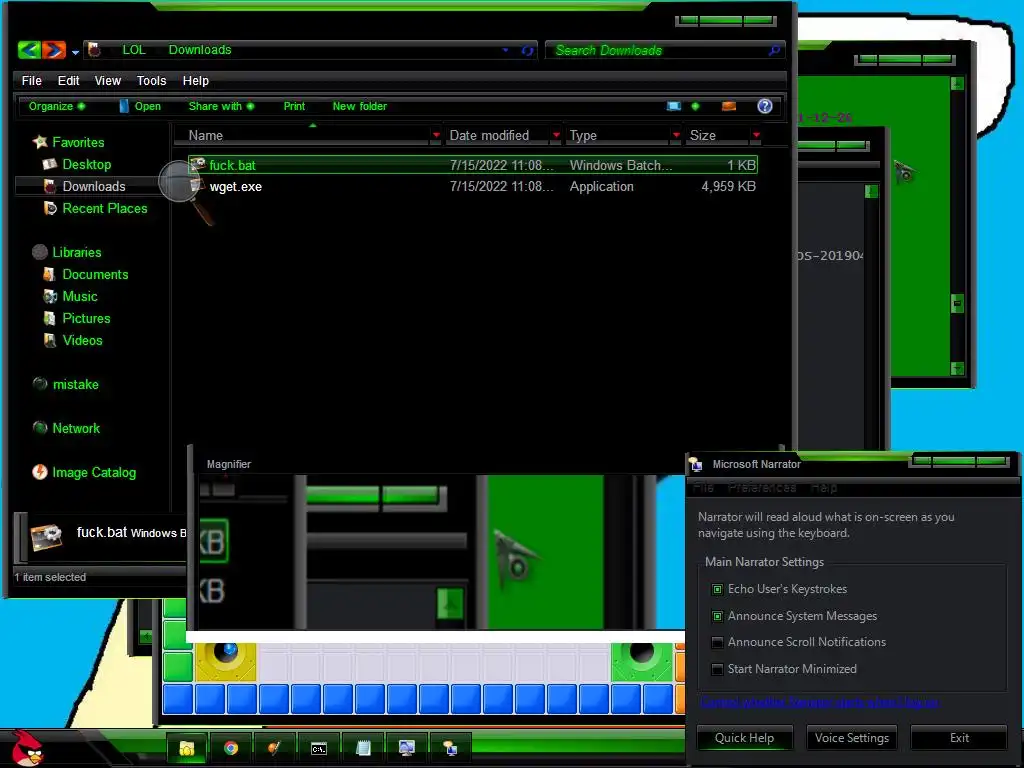Click scroll up arrow in green background window

pos(957,83)
